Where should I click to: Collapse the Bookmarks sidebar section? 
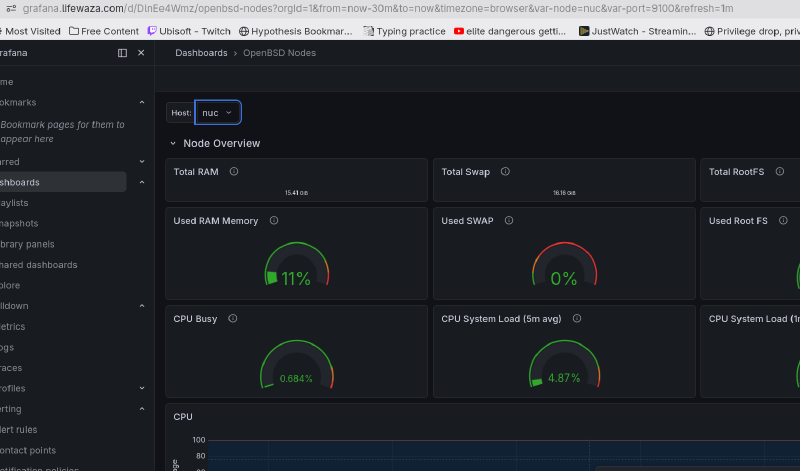(142, 103)
